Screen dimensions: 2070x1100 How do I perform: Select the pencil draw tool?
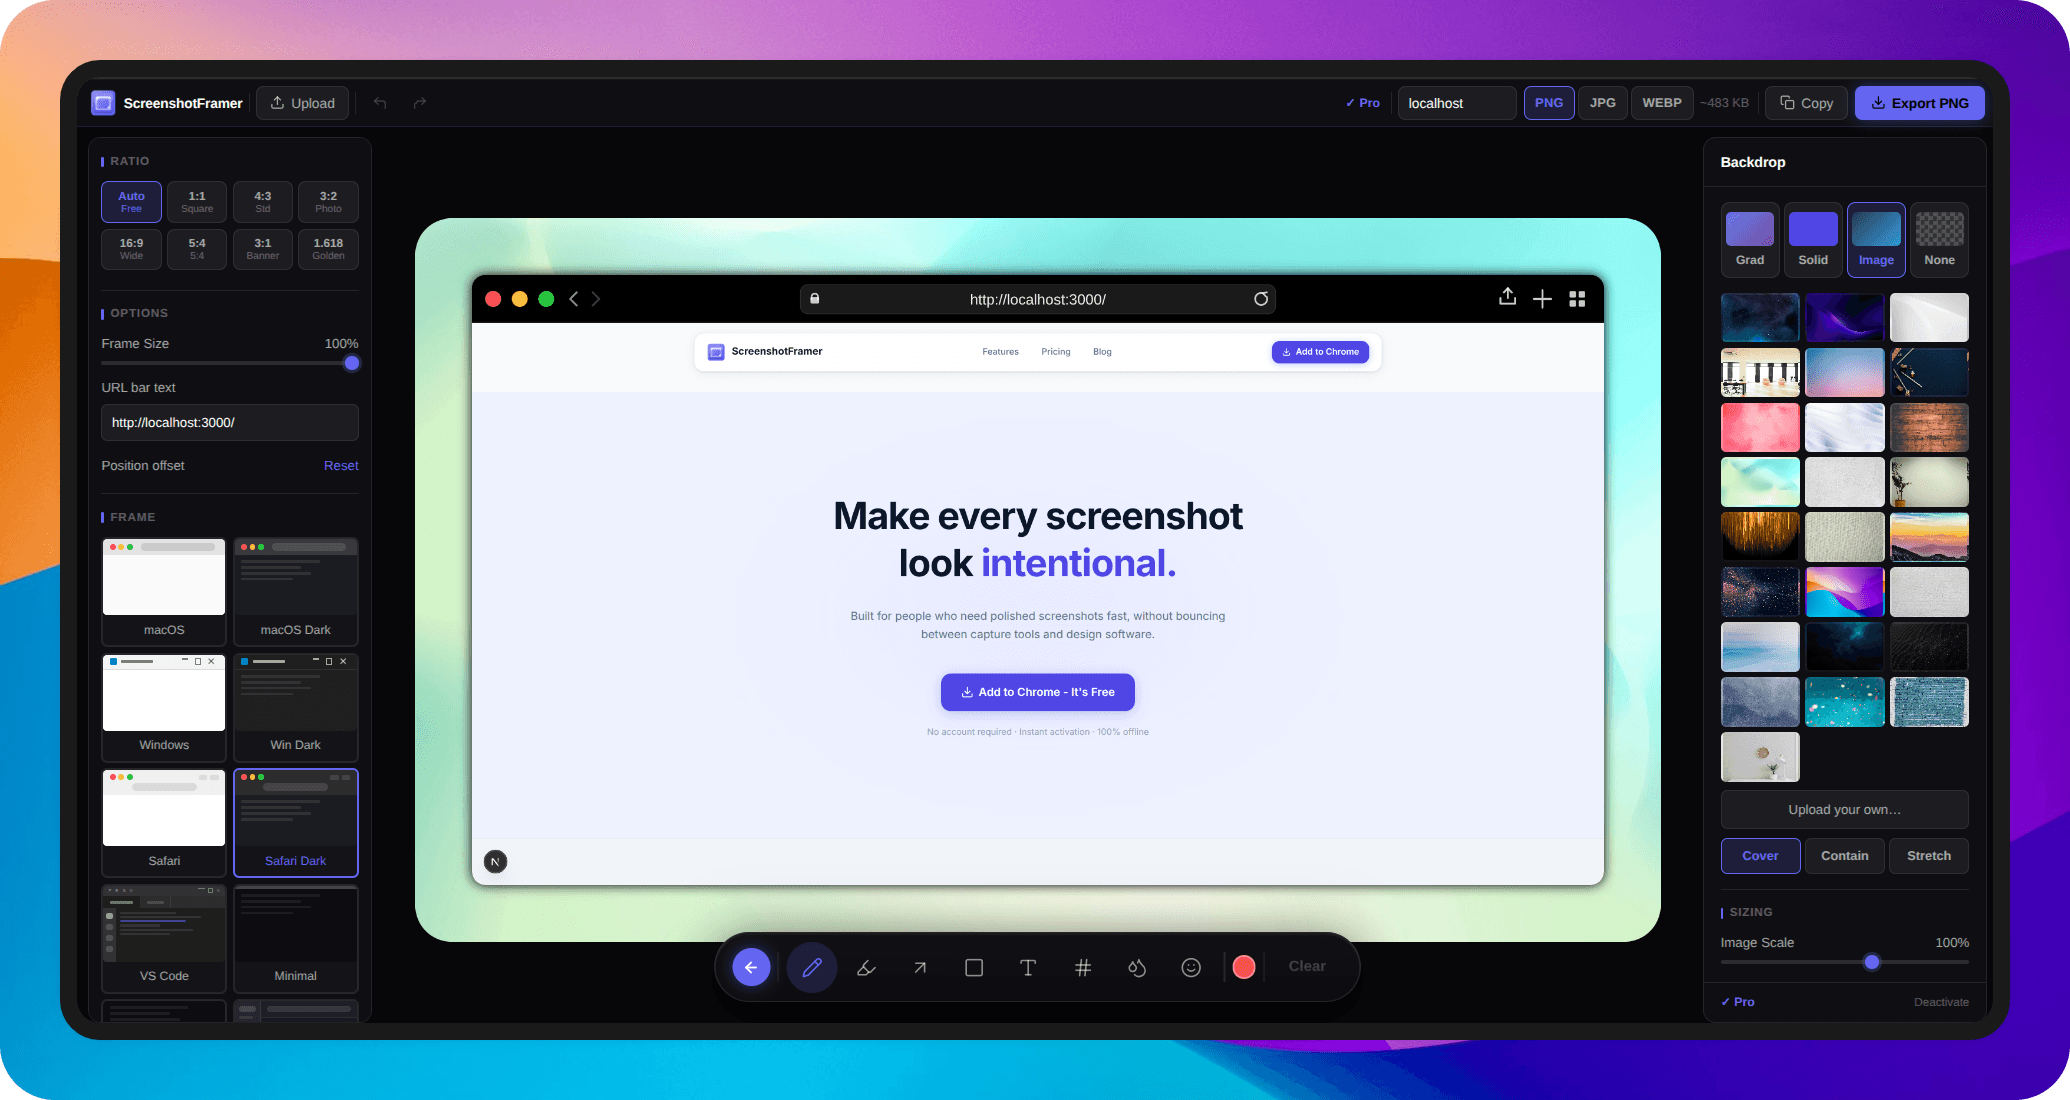point(812,967)
